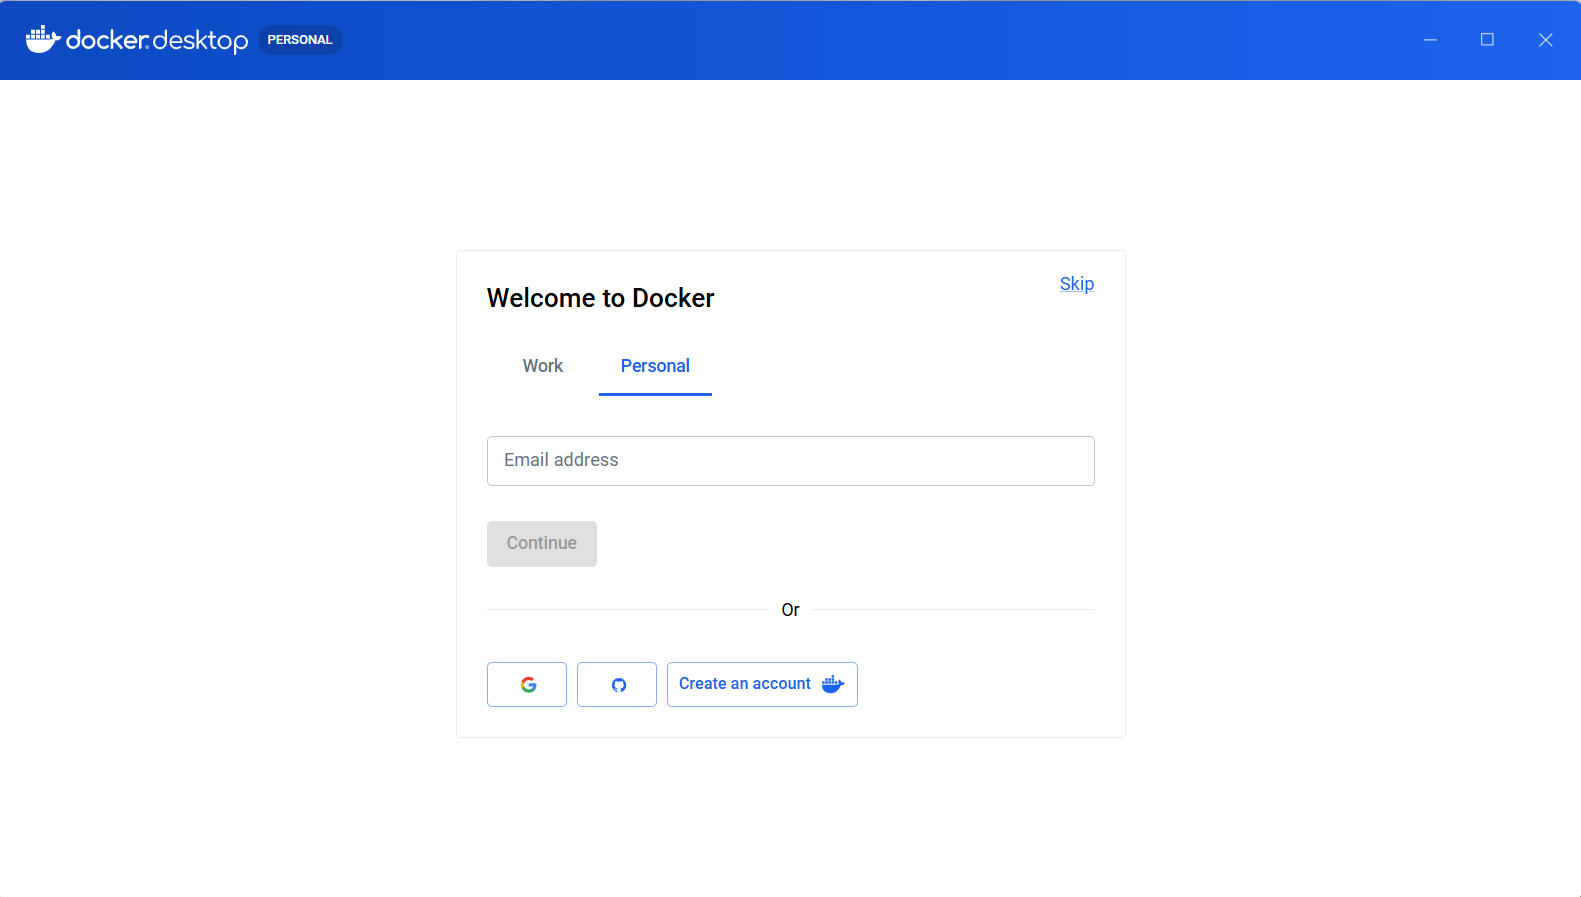Click empty area of the blue title bar
Viewport: 1581px width, 897px height.
[850, 40]
